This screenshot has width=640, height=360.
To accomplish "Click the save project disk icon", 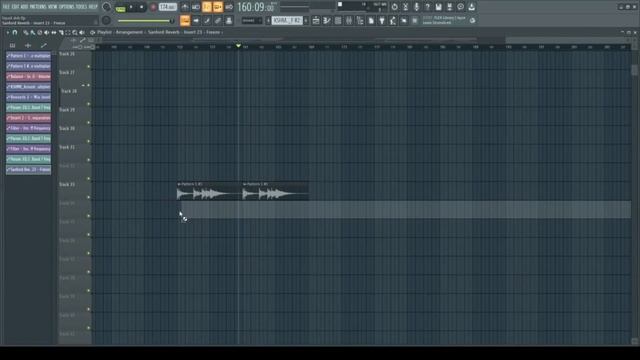I will [438, 7].
